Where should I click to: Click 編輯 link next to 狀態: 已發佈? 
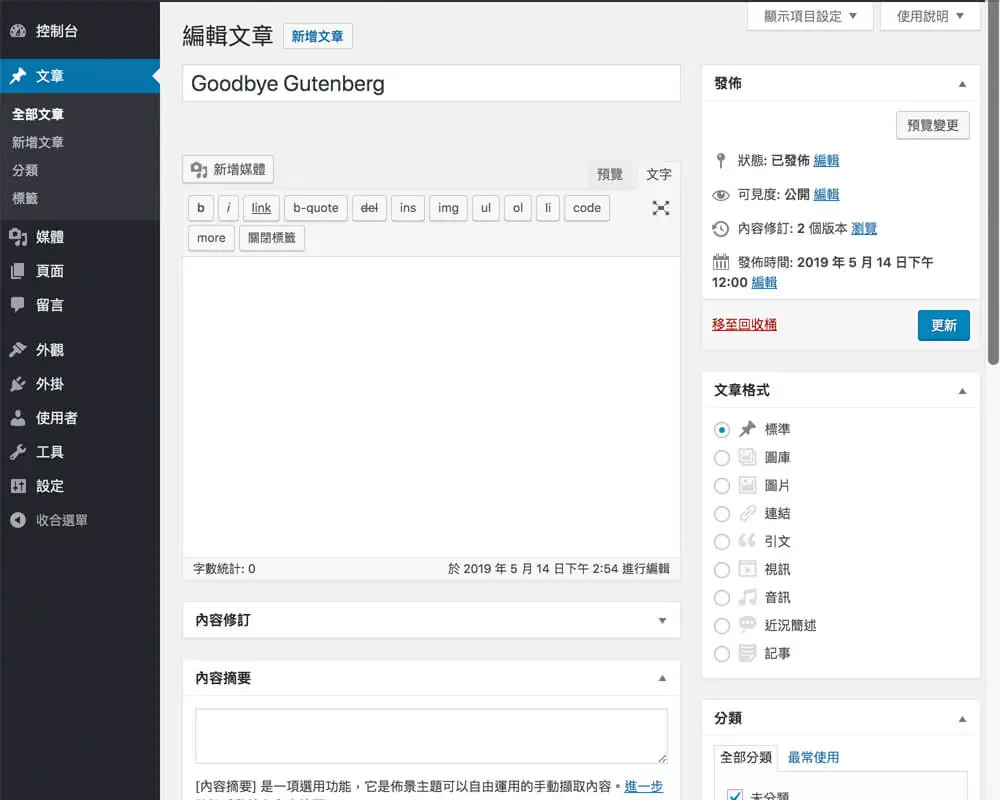pyautogui.click(x=826, y=161)
